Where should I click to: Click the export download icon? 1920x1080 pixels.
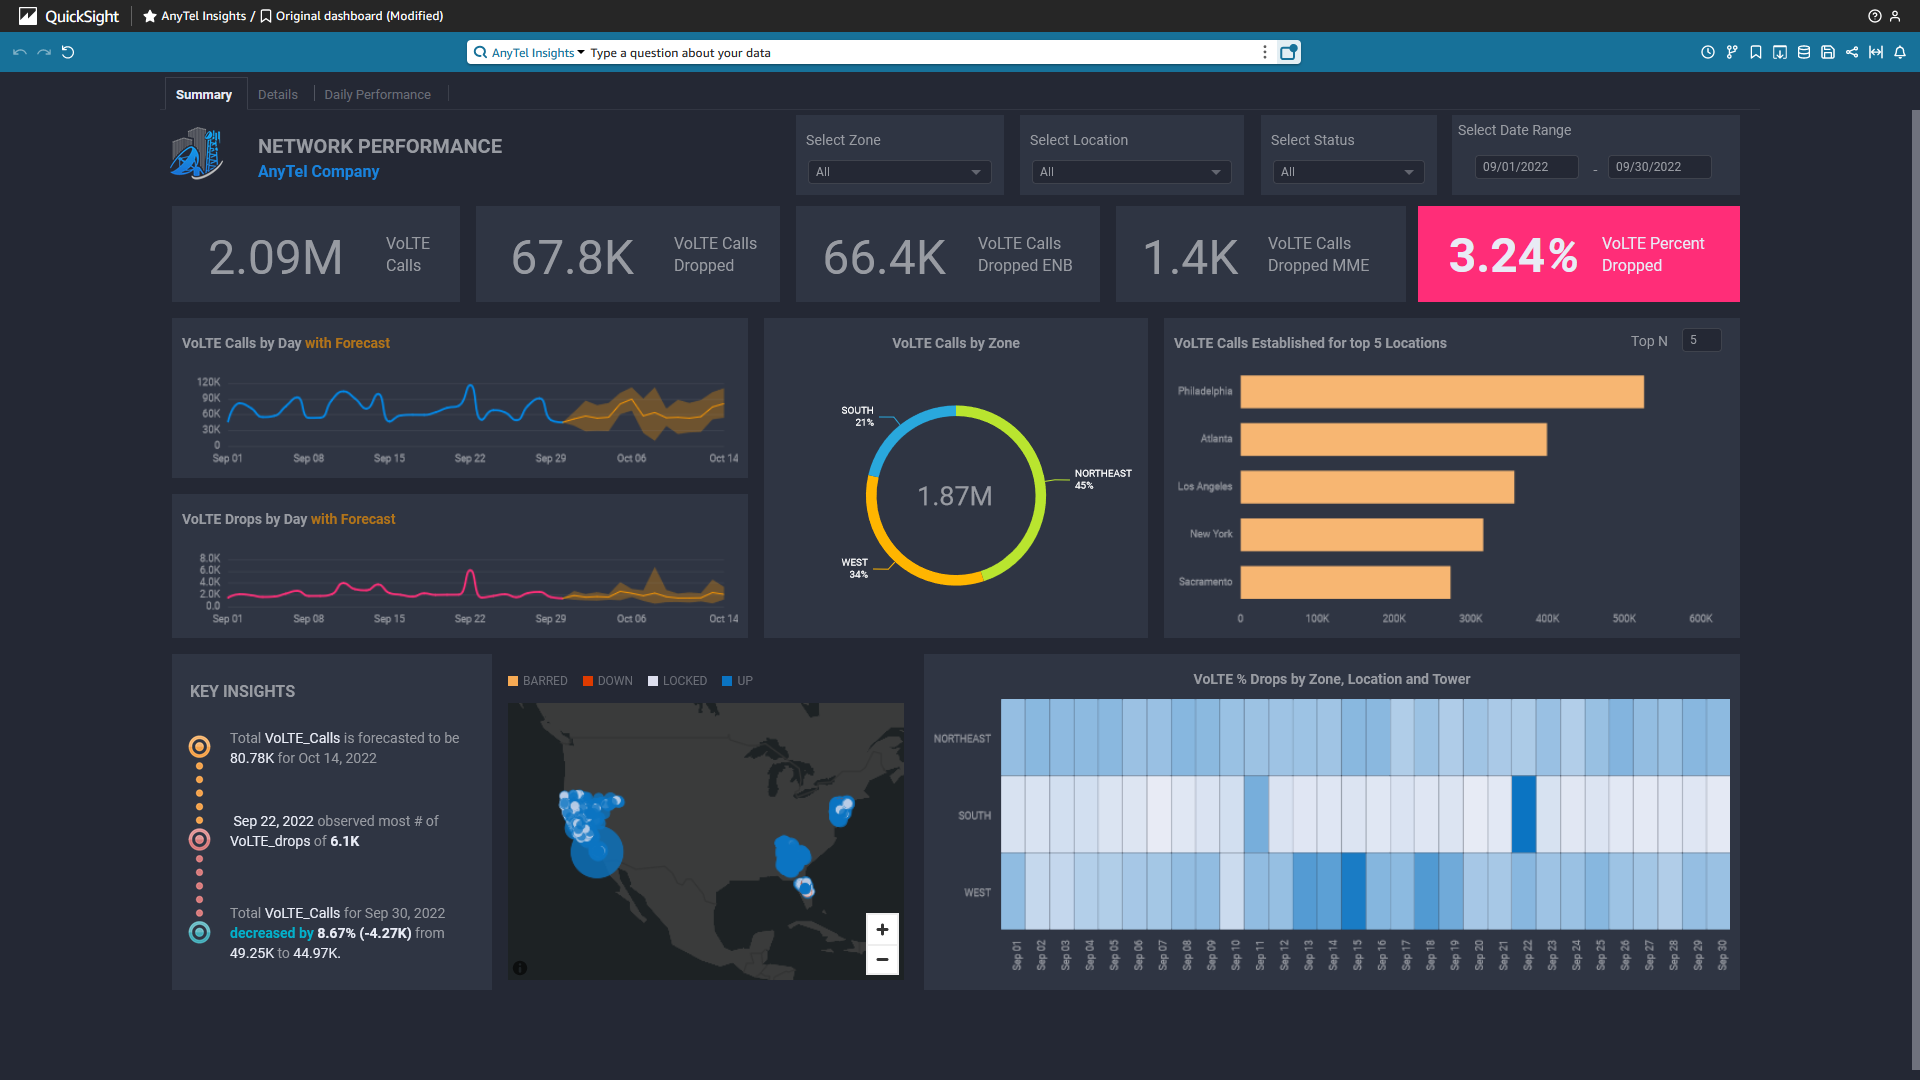[1780, 52]
